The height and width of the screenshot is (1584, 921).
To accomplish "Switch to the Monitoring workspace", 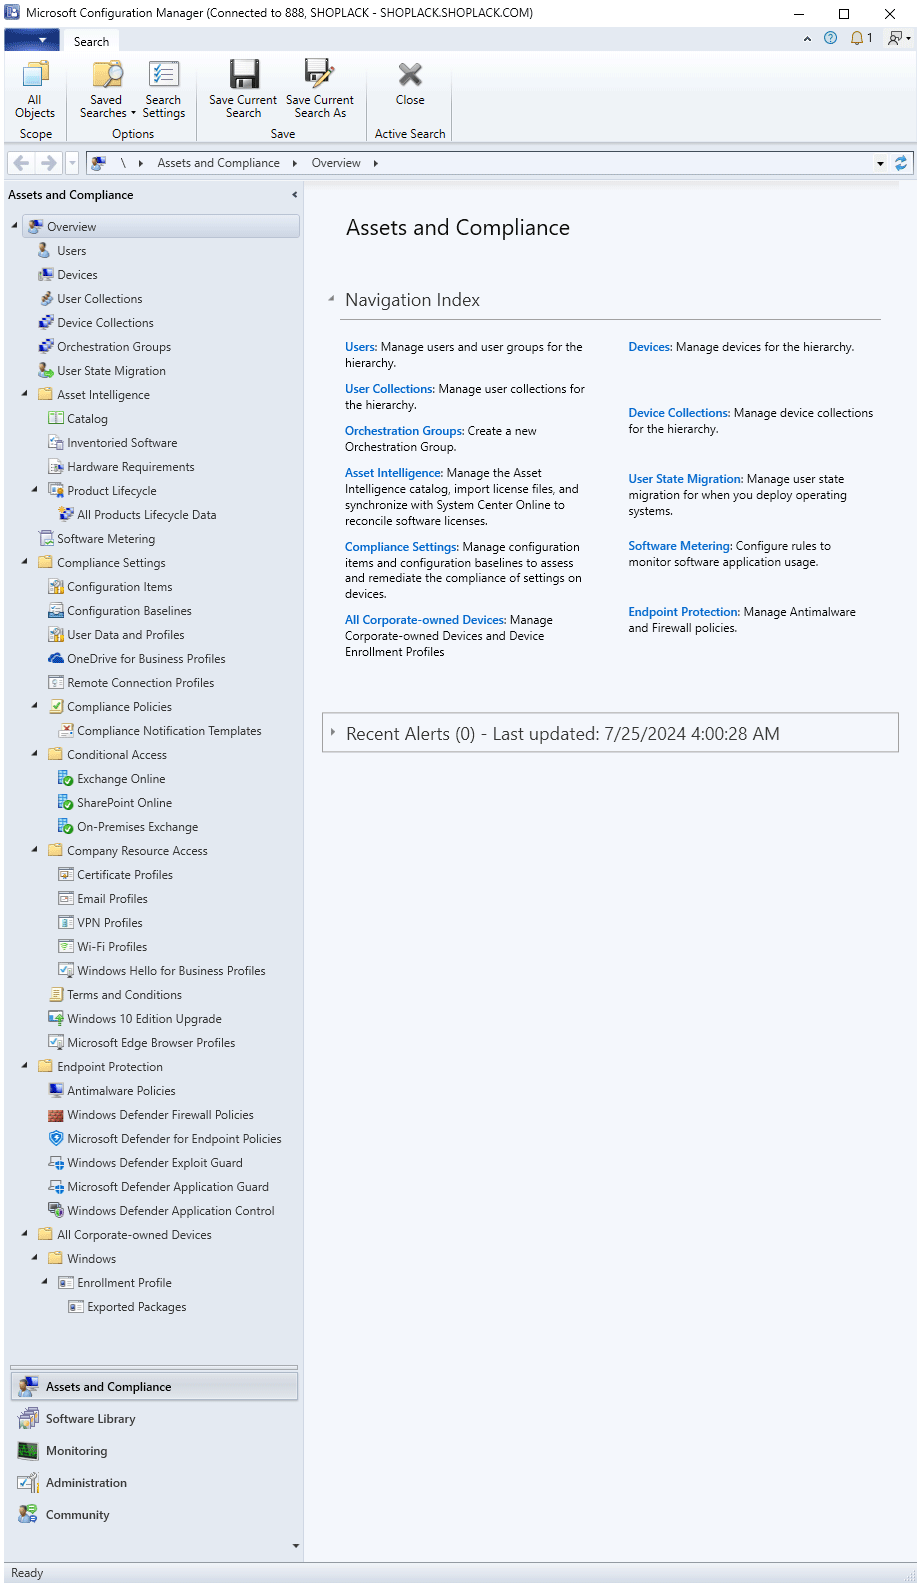I will click(76, 1451).
